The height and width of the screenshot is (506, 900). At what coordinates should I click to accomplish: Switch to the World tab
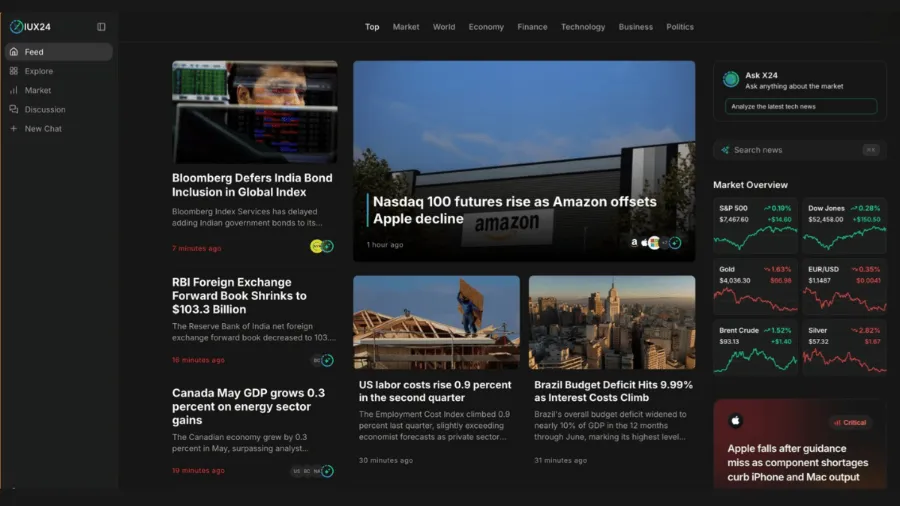444,27
